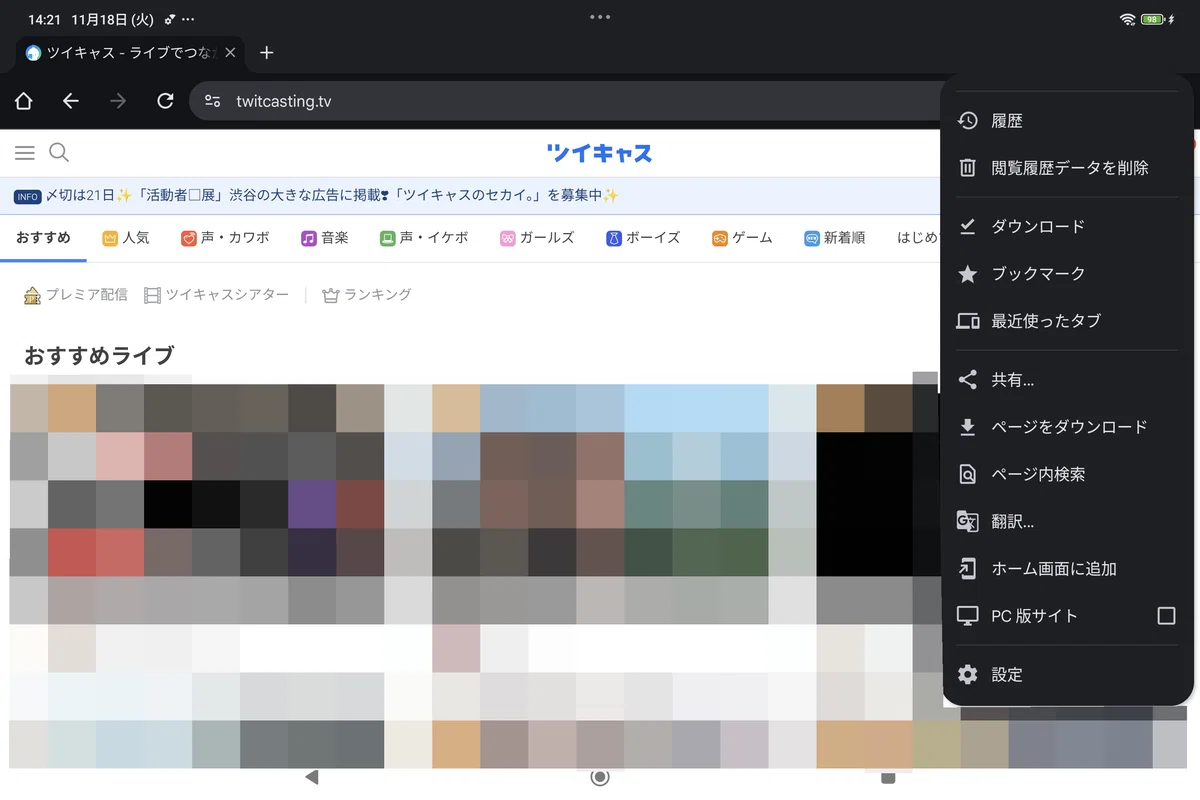Open a new tab with plus icon

pyautogui.click(x=266, y=53)
